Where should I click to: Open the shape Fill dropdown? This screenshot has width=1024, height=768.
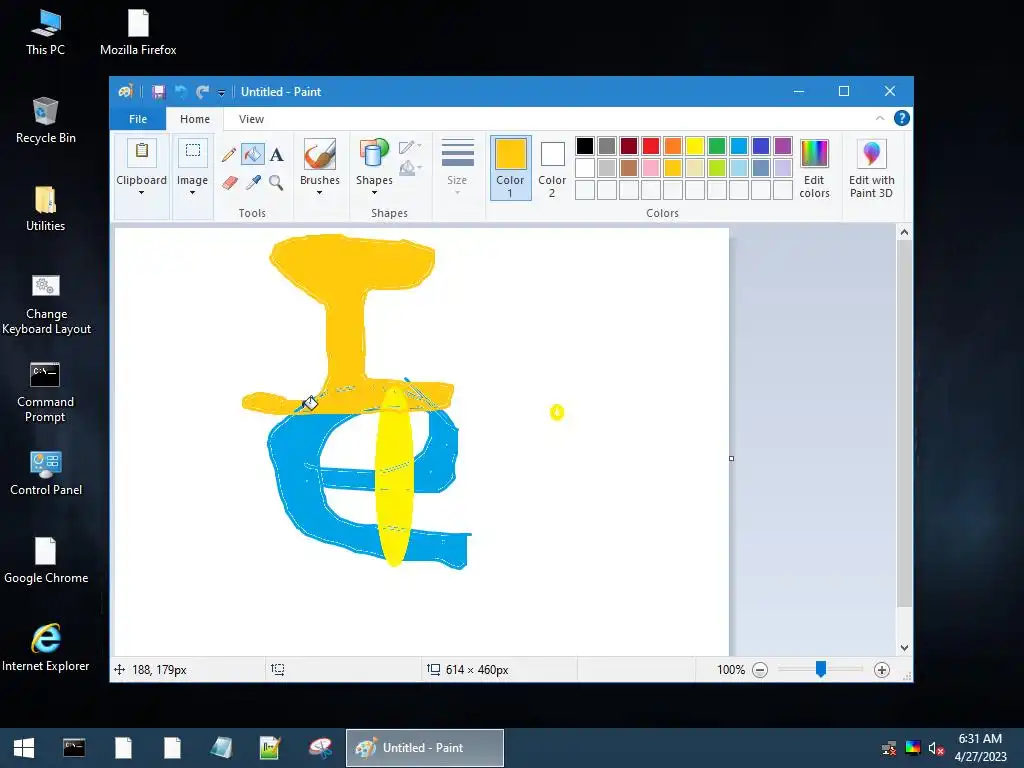click(411, 169)
